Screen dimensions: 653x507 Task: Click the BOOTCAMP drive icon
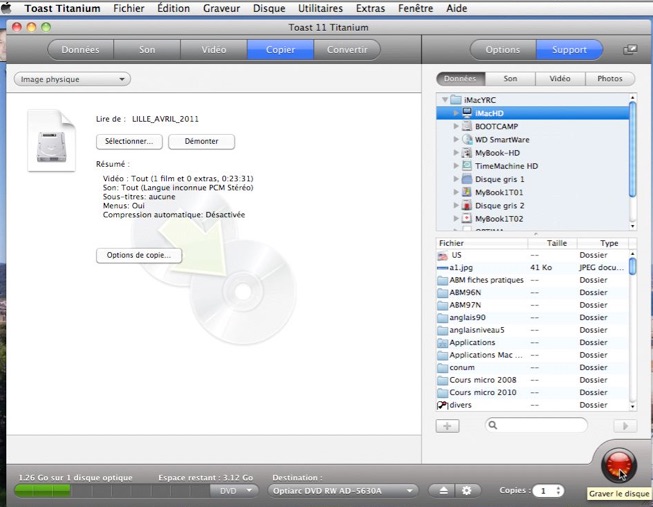pos(467,126)
